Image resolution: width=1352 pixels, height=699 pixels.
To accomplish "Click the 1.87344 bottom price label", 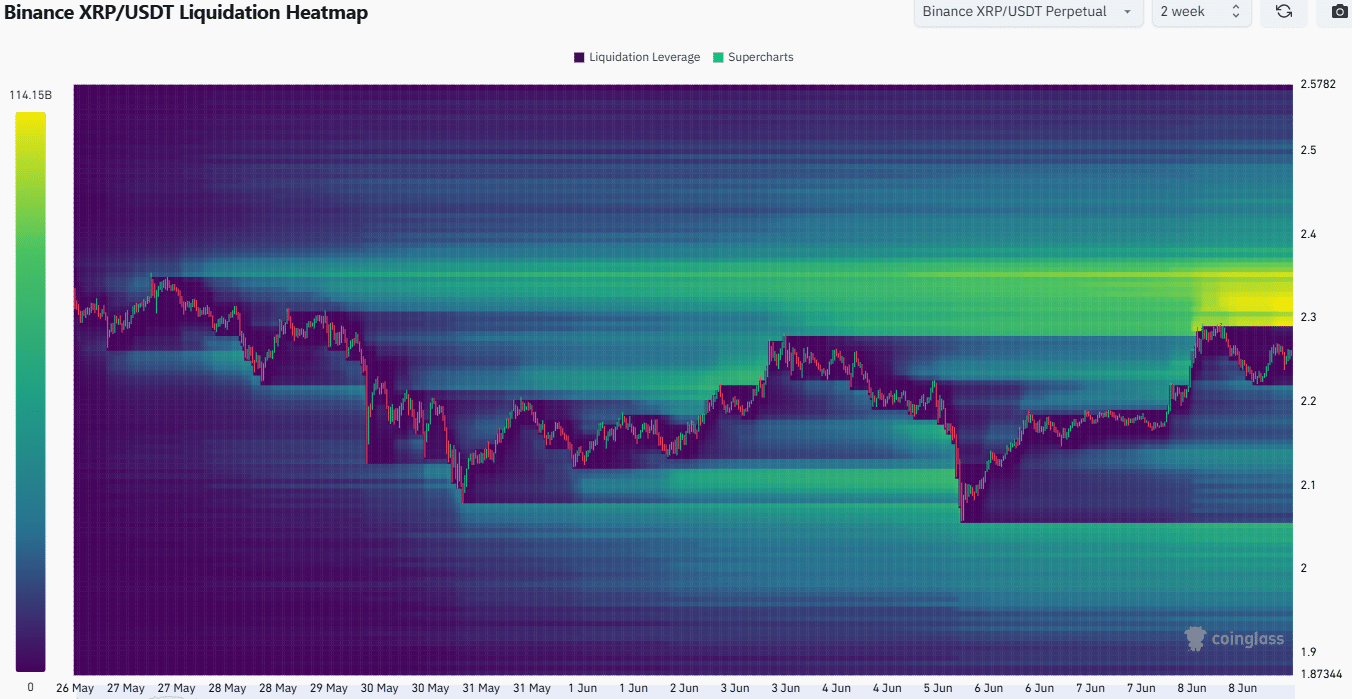I will (1320, 673).
